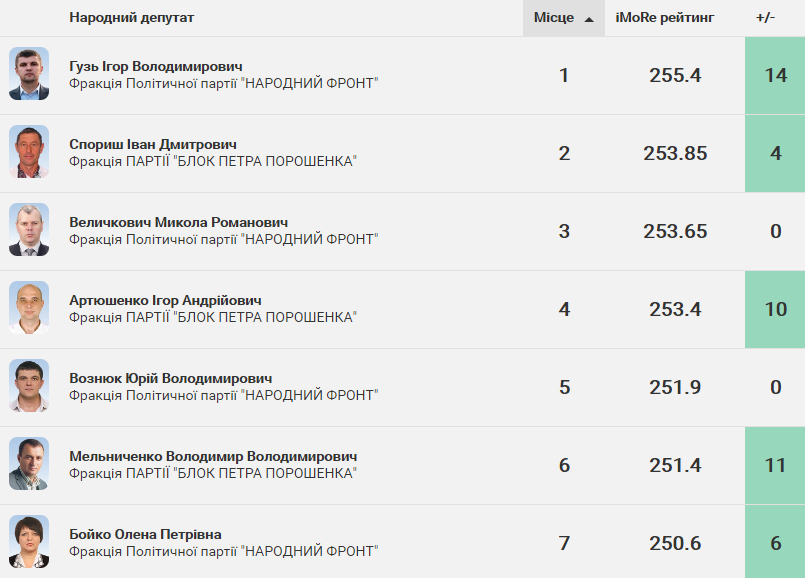Sort by the +/- column header
This screenshot has width=805, height=578.
[x=765, y=17]
